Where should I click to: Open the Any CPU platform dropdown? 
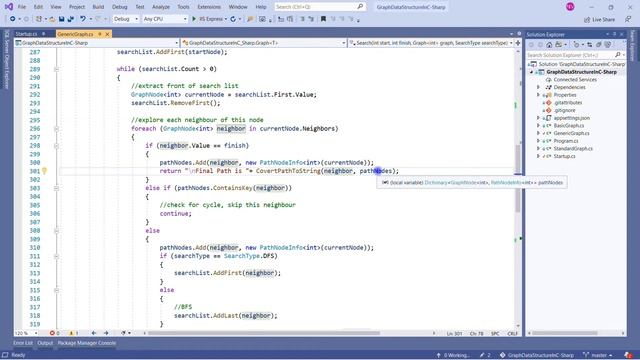165,19
